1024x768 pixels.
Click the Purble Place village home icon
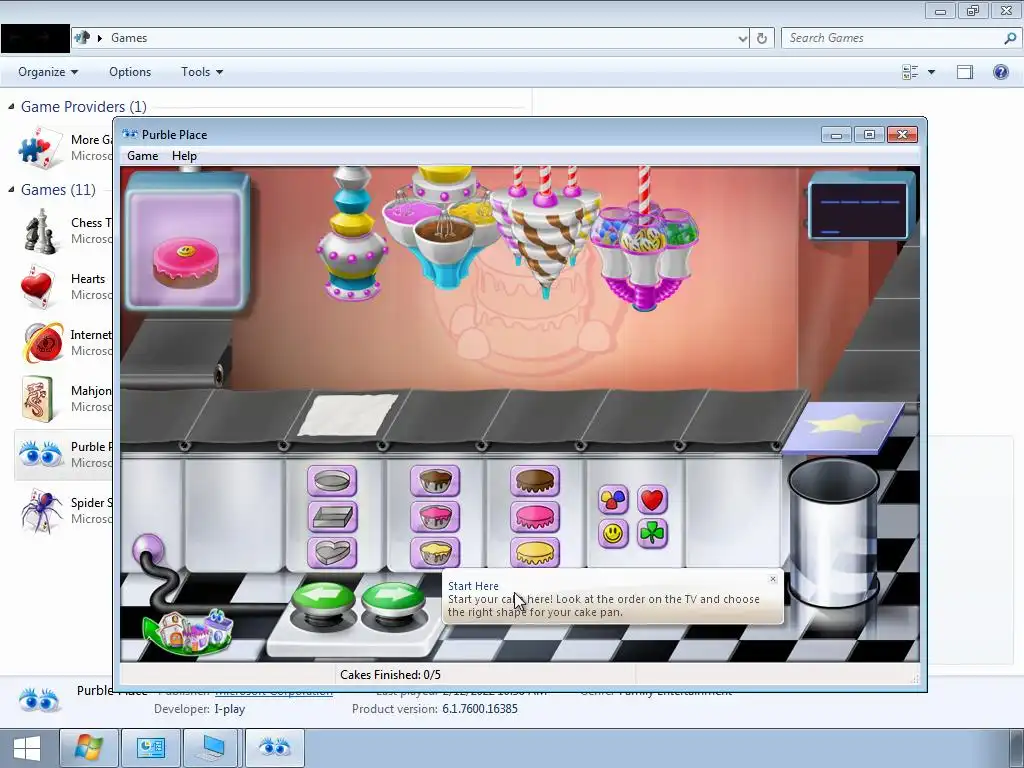click(x=189, y=630)
